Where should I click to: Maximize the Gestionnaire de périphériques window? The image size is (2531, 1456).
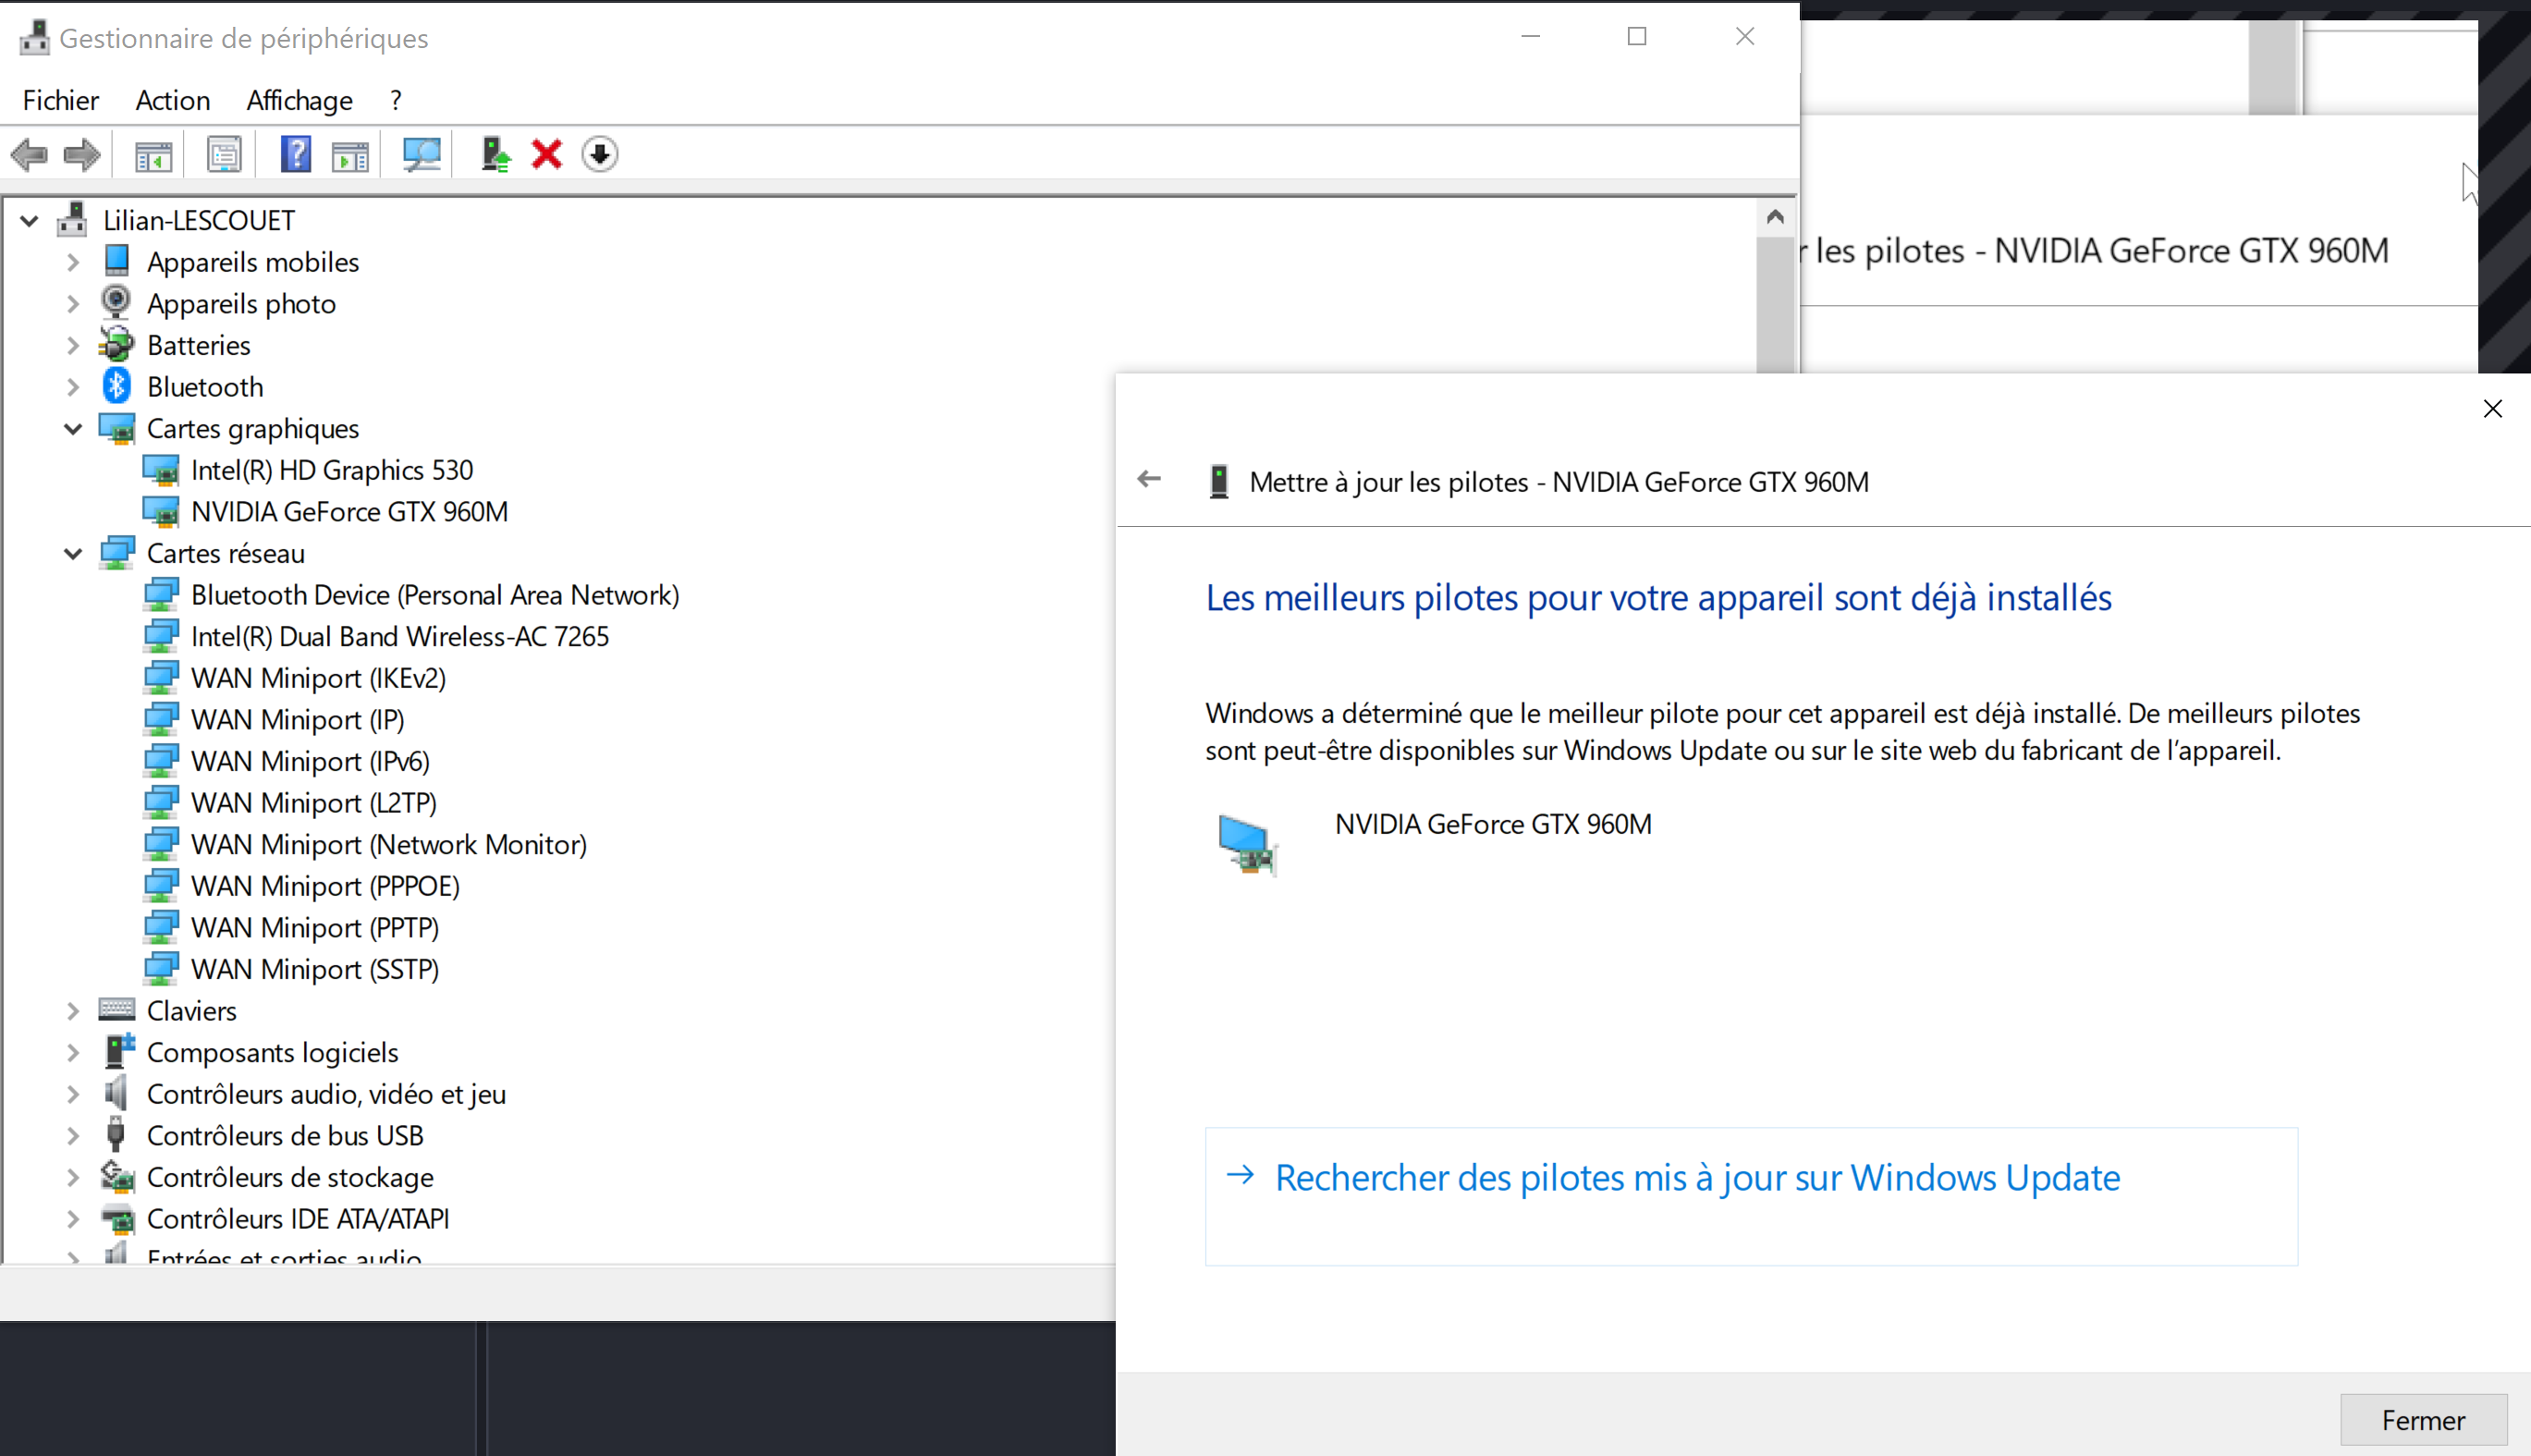click(1637, 37)
